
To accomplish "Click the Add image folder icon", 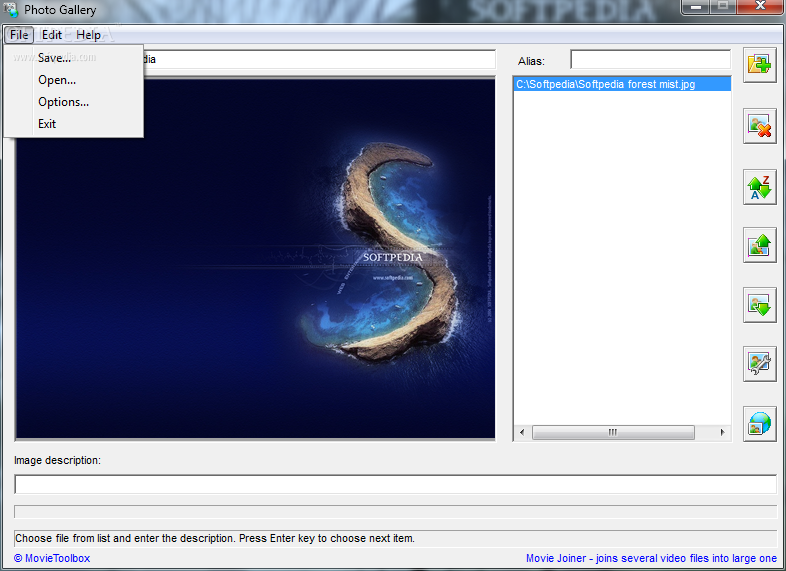I will point(759,65).
